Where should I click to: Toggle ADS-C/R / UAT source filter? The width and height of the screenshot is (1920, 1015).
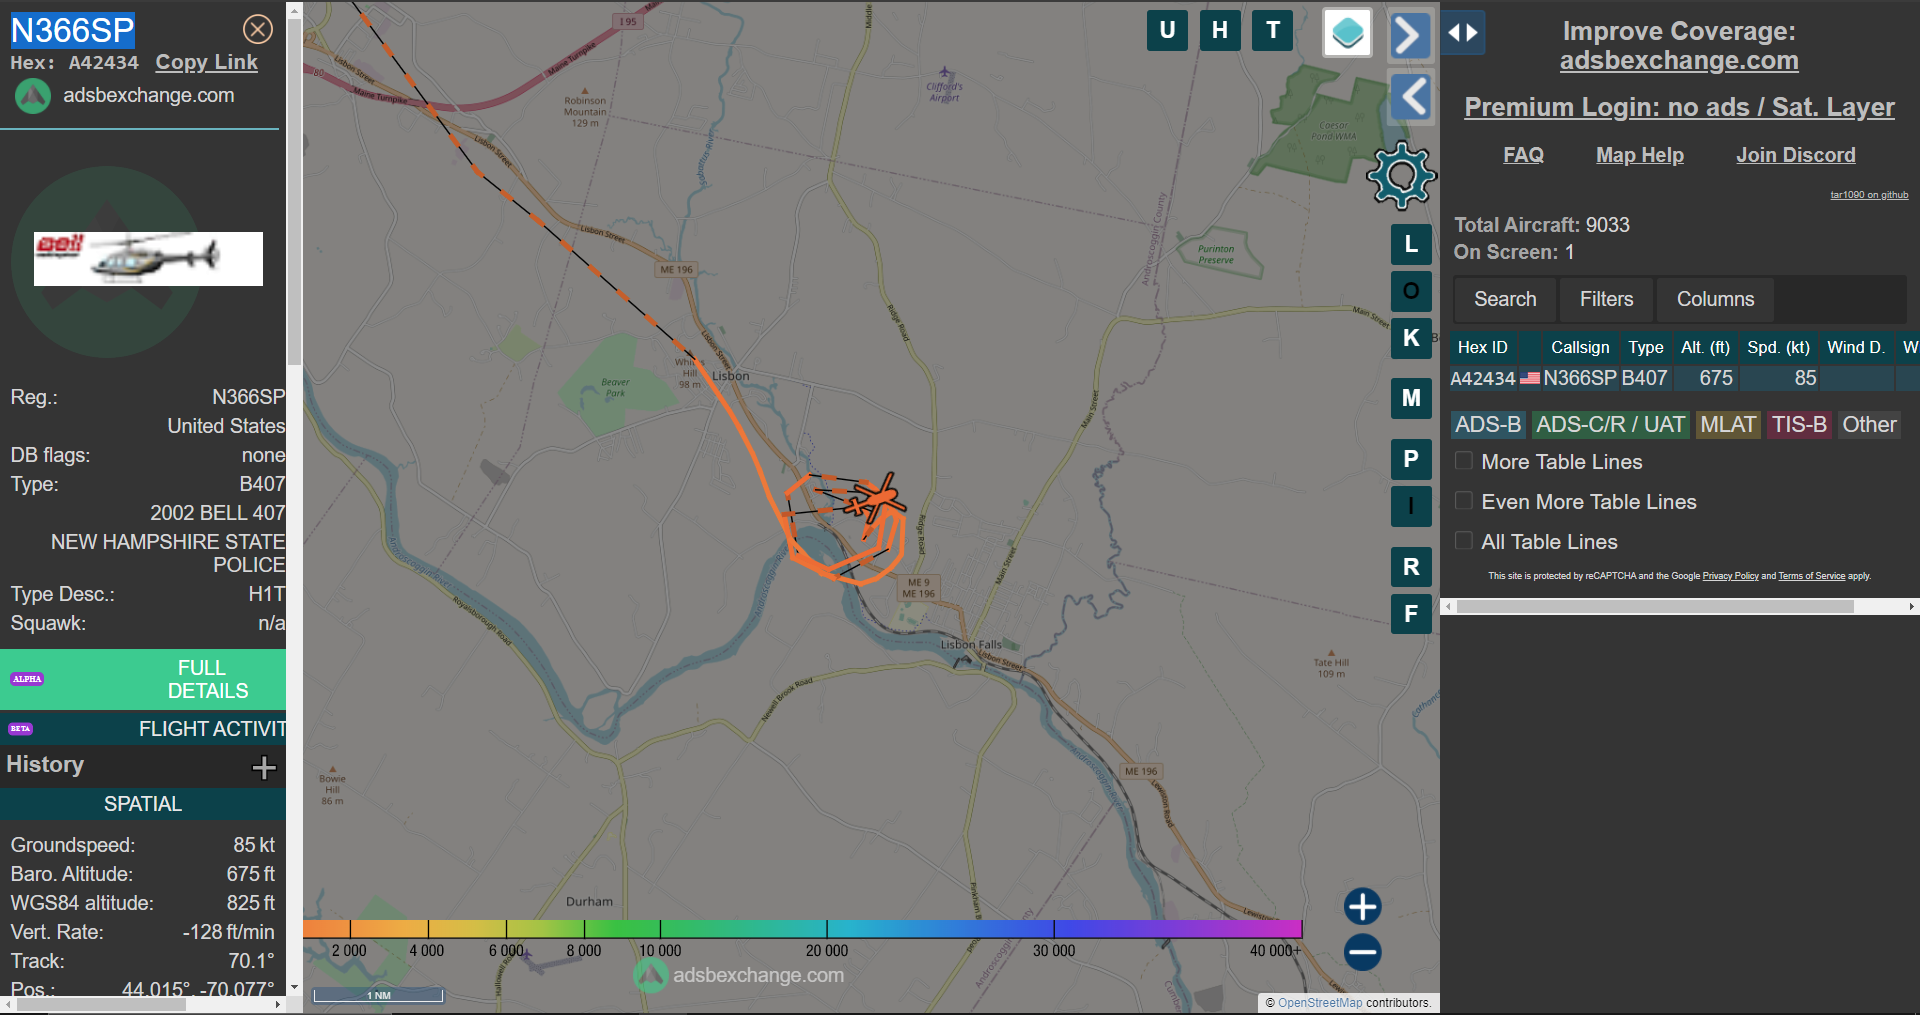[x=1610, y=425]
